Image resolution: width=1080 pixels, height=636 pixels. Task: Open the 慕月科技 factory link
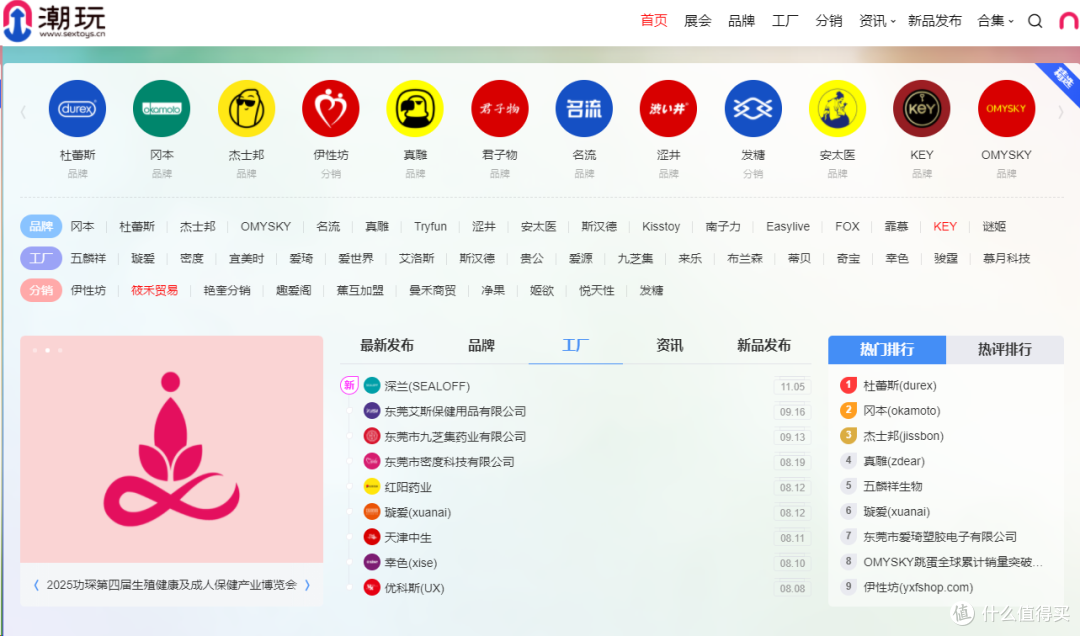click(1006, 258)
